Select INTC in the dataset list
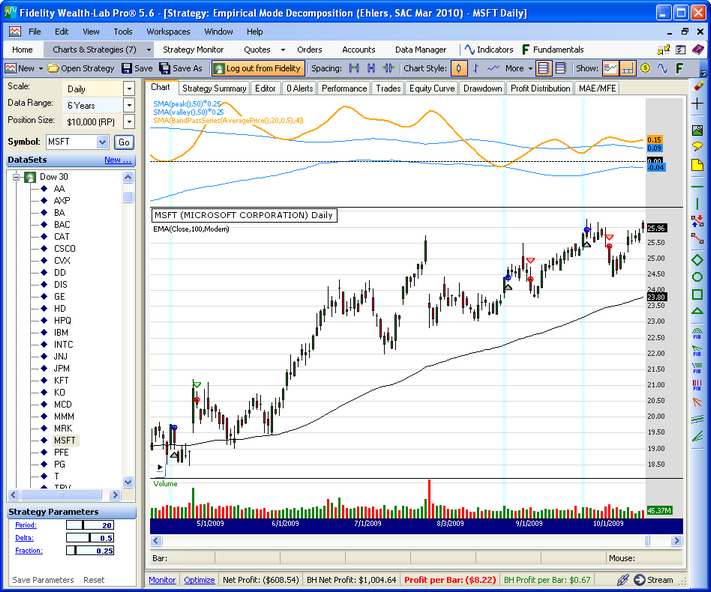The height and width of the screenshot is (592, 711). [65, 345]
